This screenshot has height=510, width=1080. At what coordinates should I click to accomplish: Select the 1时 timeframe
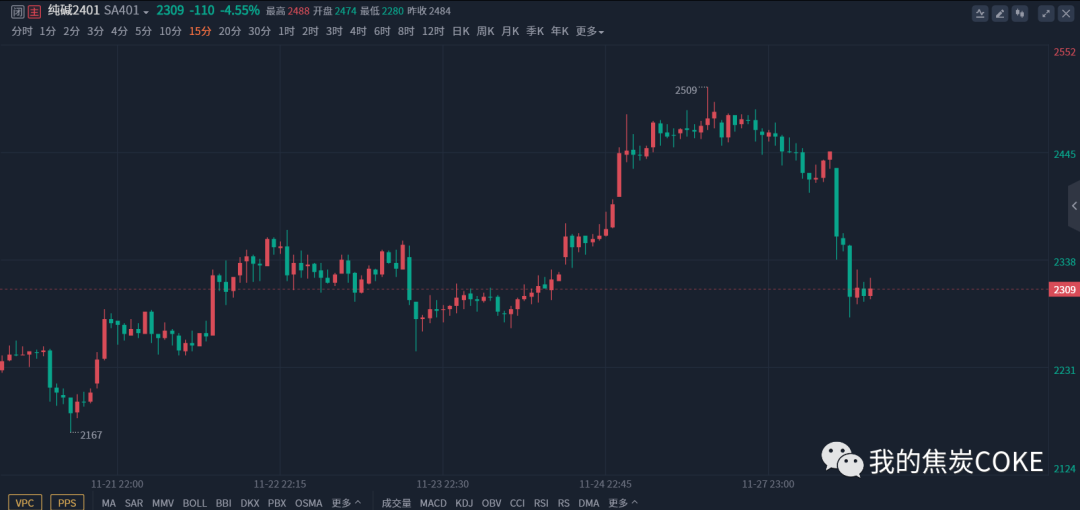pos(287,31)
